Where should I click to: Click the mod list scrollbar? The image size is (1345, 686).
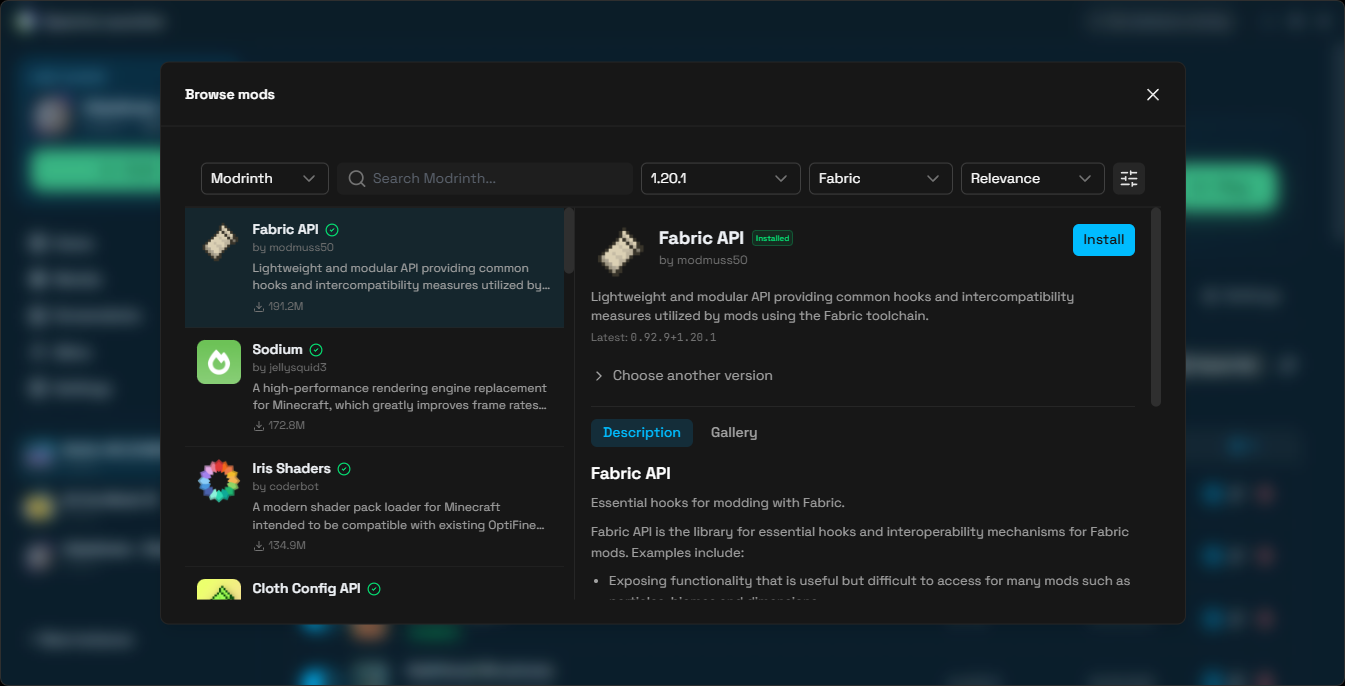click(x=569, y=240)
